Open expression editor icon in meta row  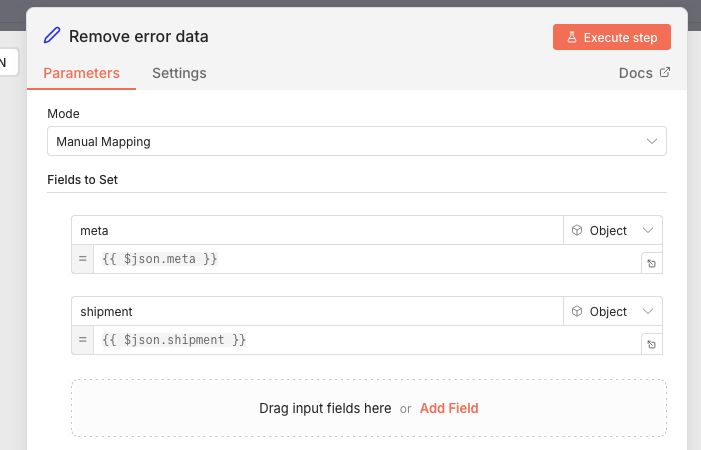[651, 264]
